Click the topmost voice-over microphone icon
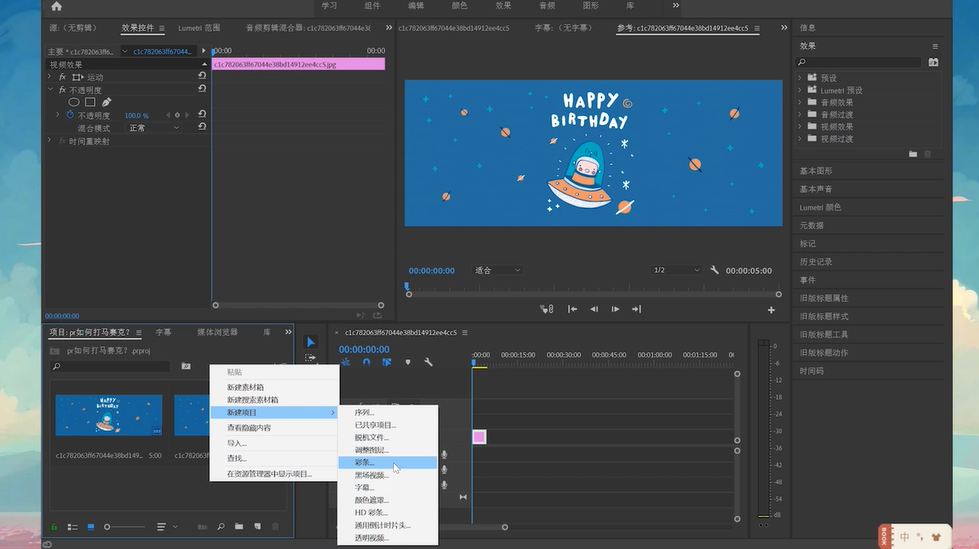Screen dimensions: 979x549 click(x=444, y=455)
